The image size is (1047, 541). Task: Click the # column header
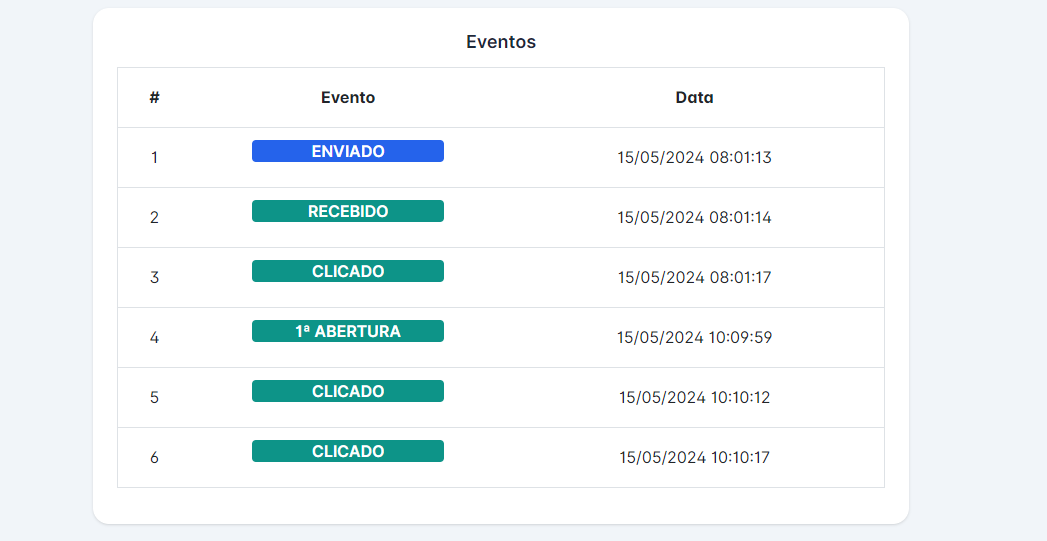[x=154, y=98]
